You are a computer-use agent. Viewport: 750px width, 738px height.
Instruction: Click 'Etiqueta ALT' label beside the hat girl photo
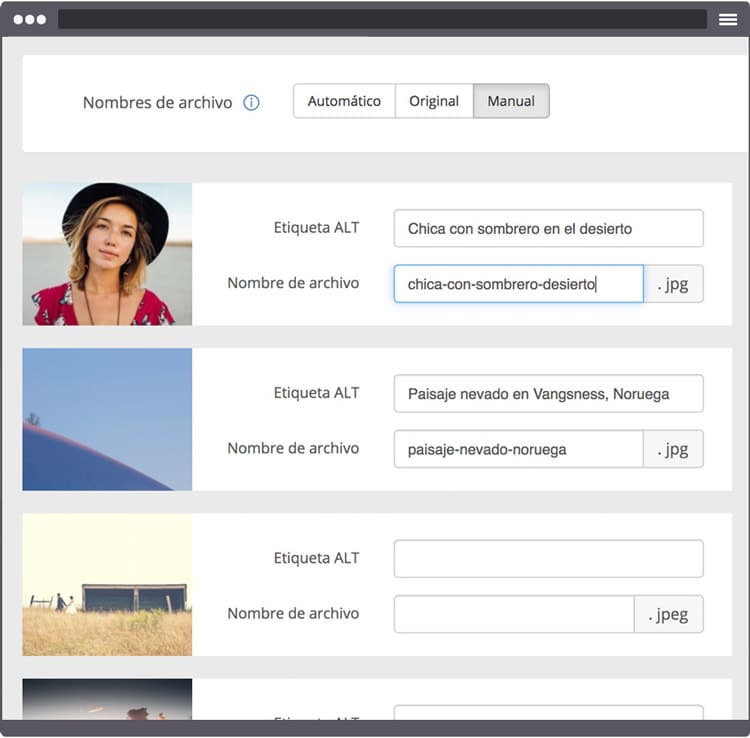pos(316,228)
